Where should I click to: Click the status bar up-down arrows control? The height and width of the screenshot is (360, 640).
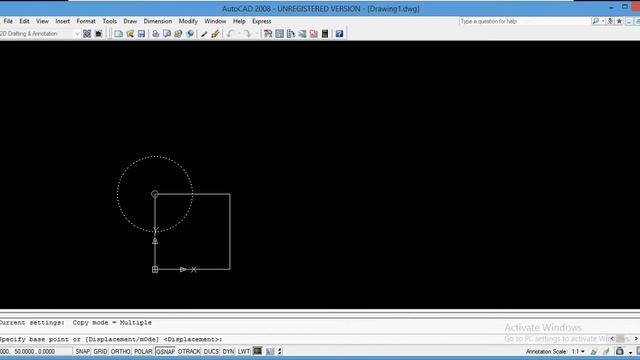point(280,351)
